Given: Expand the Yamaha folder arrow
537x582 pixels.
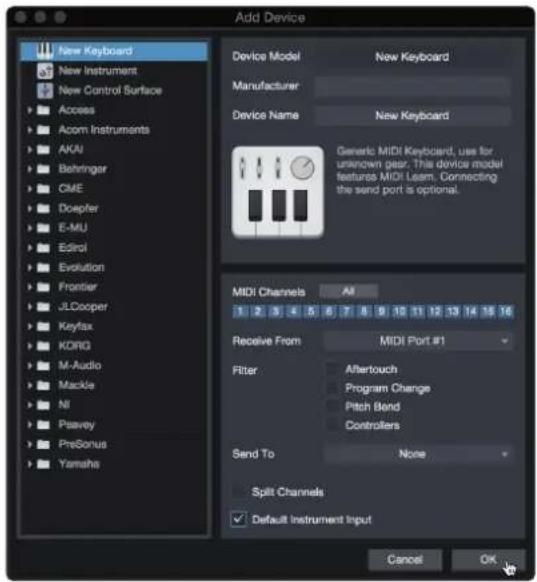Looking at the screenshot, I should click(30, 464).
